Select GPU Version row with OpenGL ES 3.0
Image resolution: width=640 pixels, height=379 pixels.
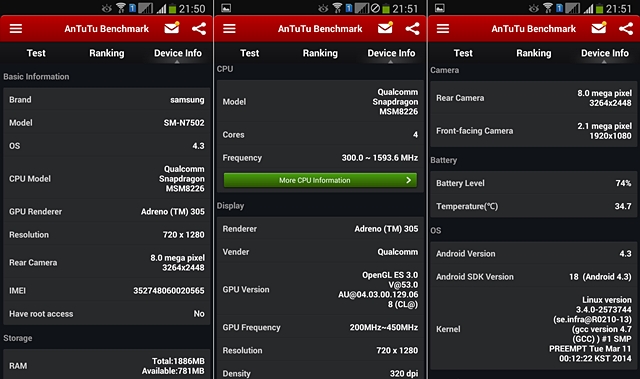click(320, 290)
